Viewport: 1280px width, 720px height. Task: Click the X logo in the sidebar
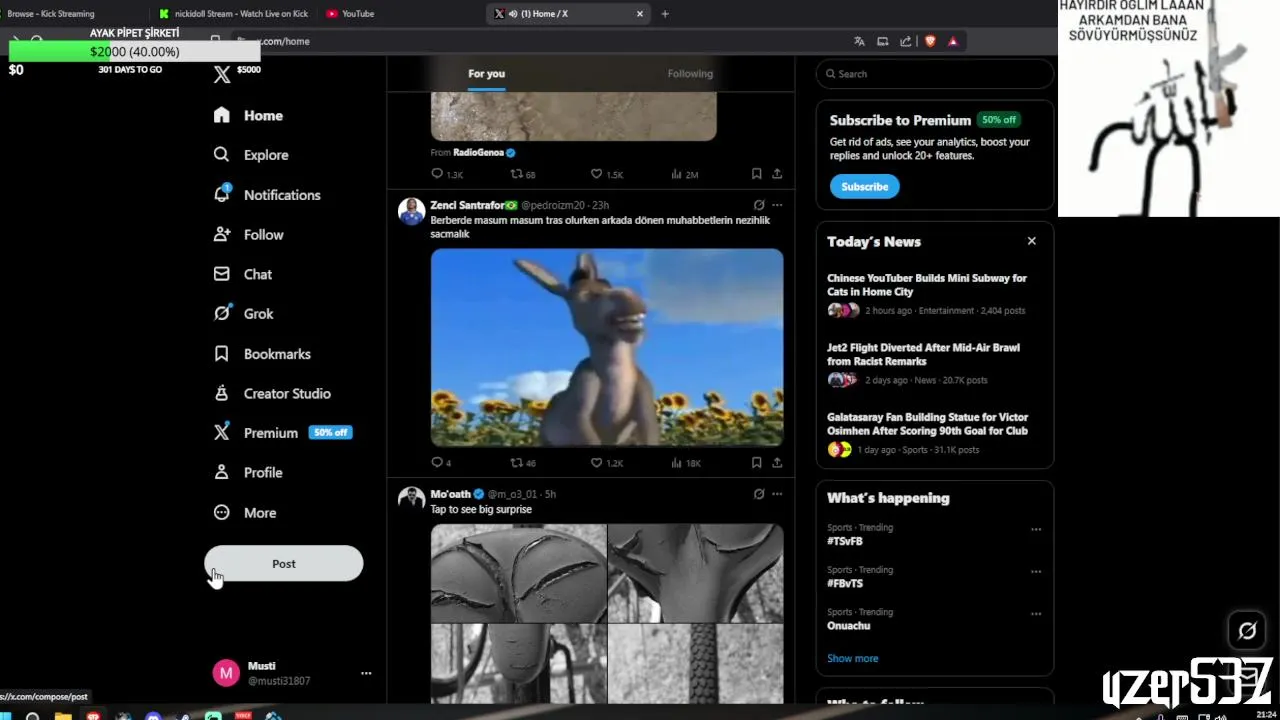pos(222,74)
